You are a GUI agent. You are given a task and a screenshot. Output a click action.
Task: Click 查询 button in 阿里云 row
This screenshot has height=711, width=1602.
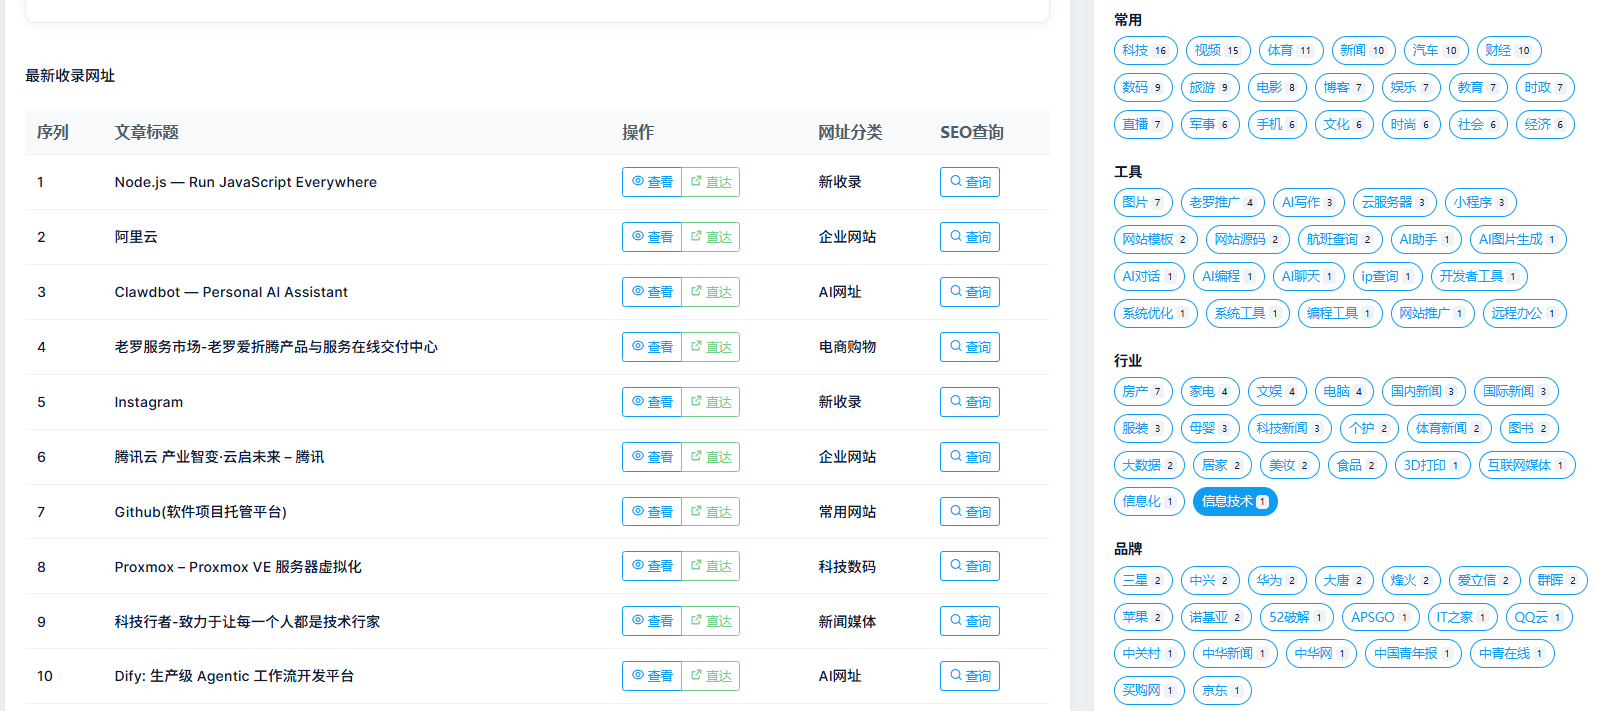click(x=970, y=237)
